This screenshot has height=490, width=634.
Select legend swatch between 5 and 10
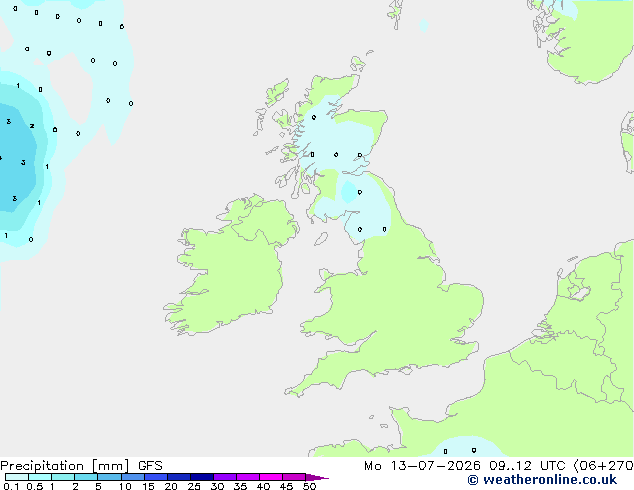tap(109, 477)
